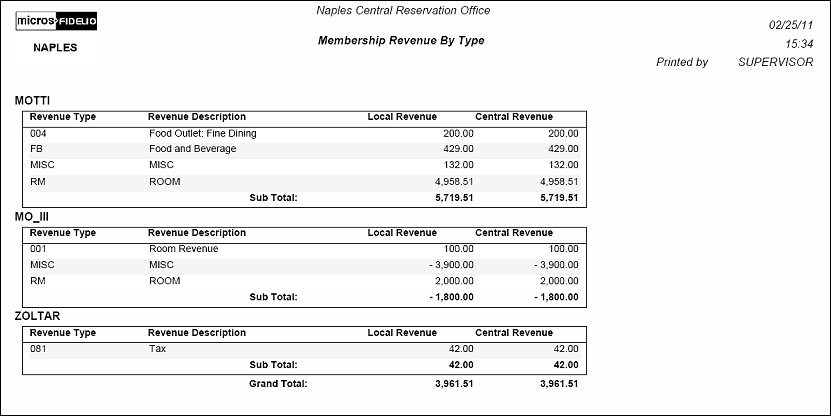Select the Membership Revenue By Type title
The height and width of the screenshot is (416, 831).
[x=400, y=41]
